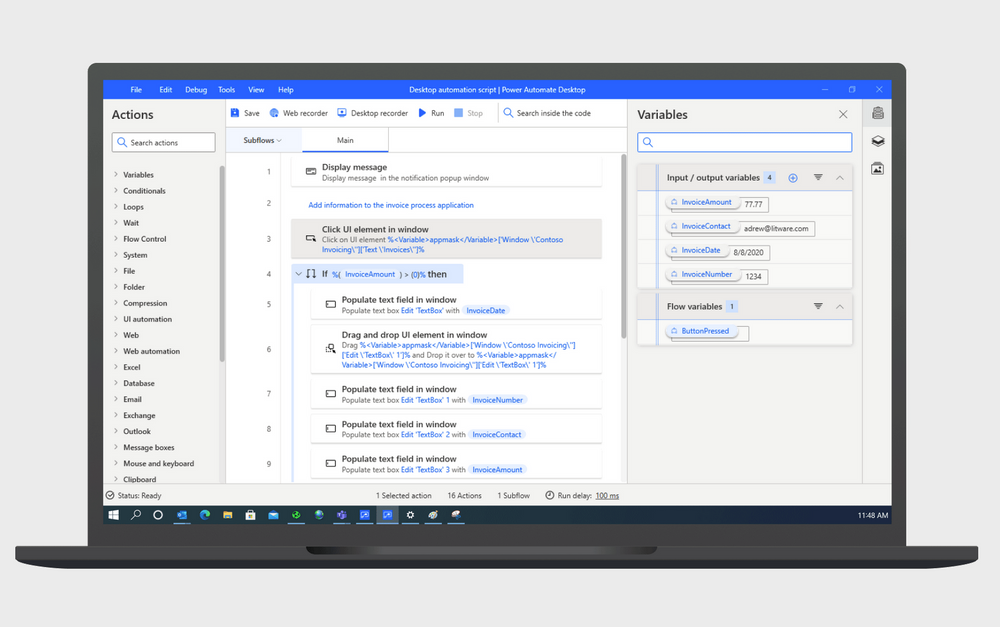Viewport: 1000px width, 627px height.
Task: Collapse the If block on line 4
Action: point(298,274)
